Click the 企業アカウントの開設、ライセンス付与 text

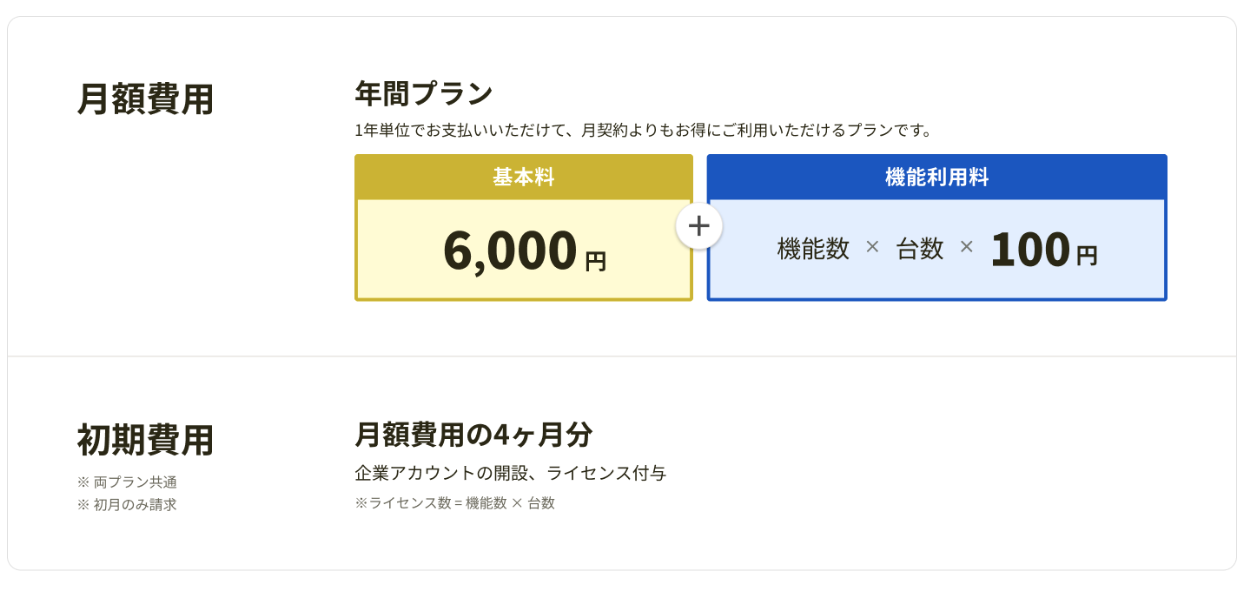point(510,473)
